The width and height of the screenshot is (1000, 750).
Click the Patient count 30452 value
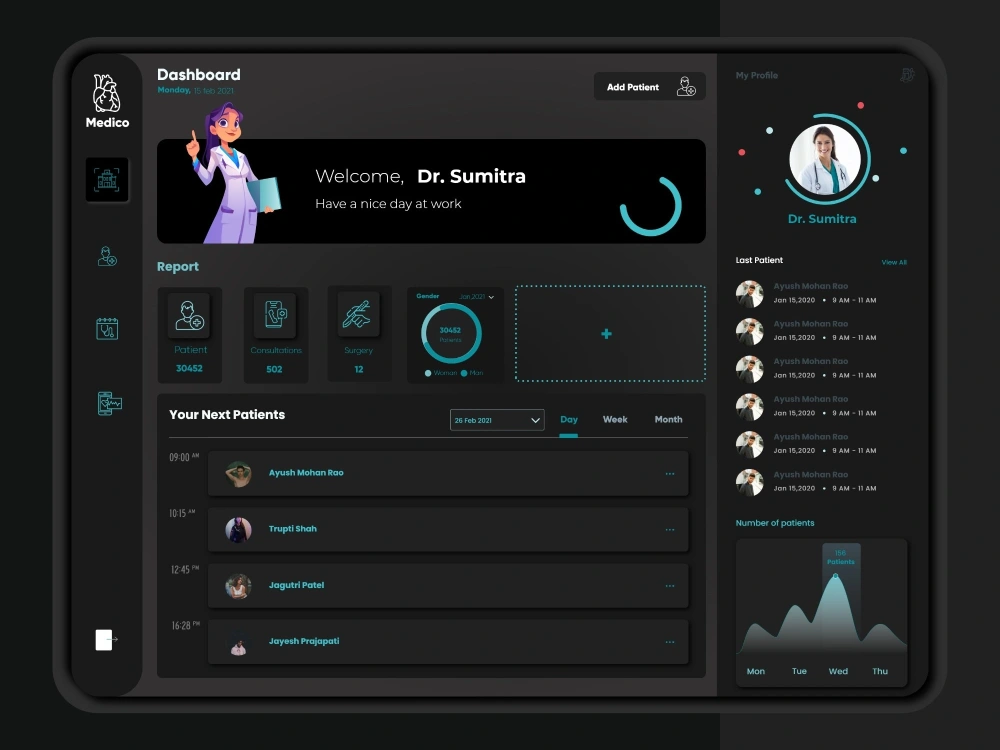(x=189, y=368)
